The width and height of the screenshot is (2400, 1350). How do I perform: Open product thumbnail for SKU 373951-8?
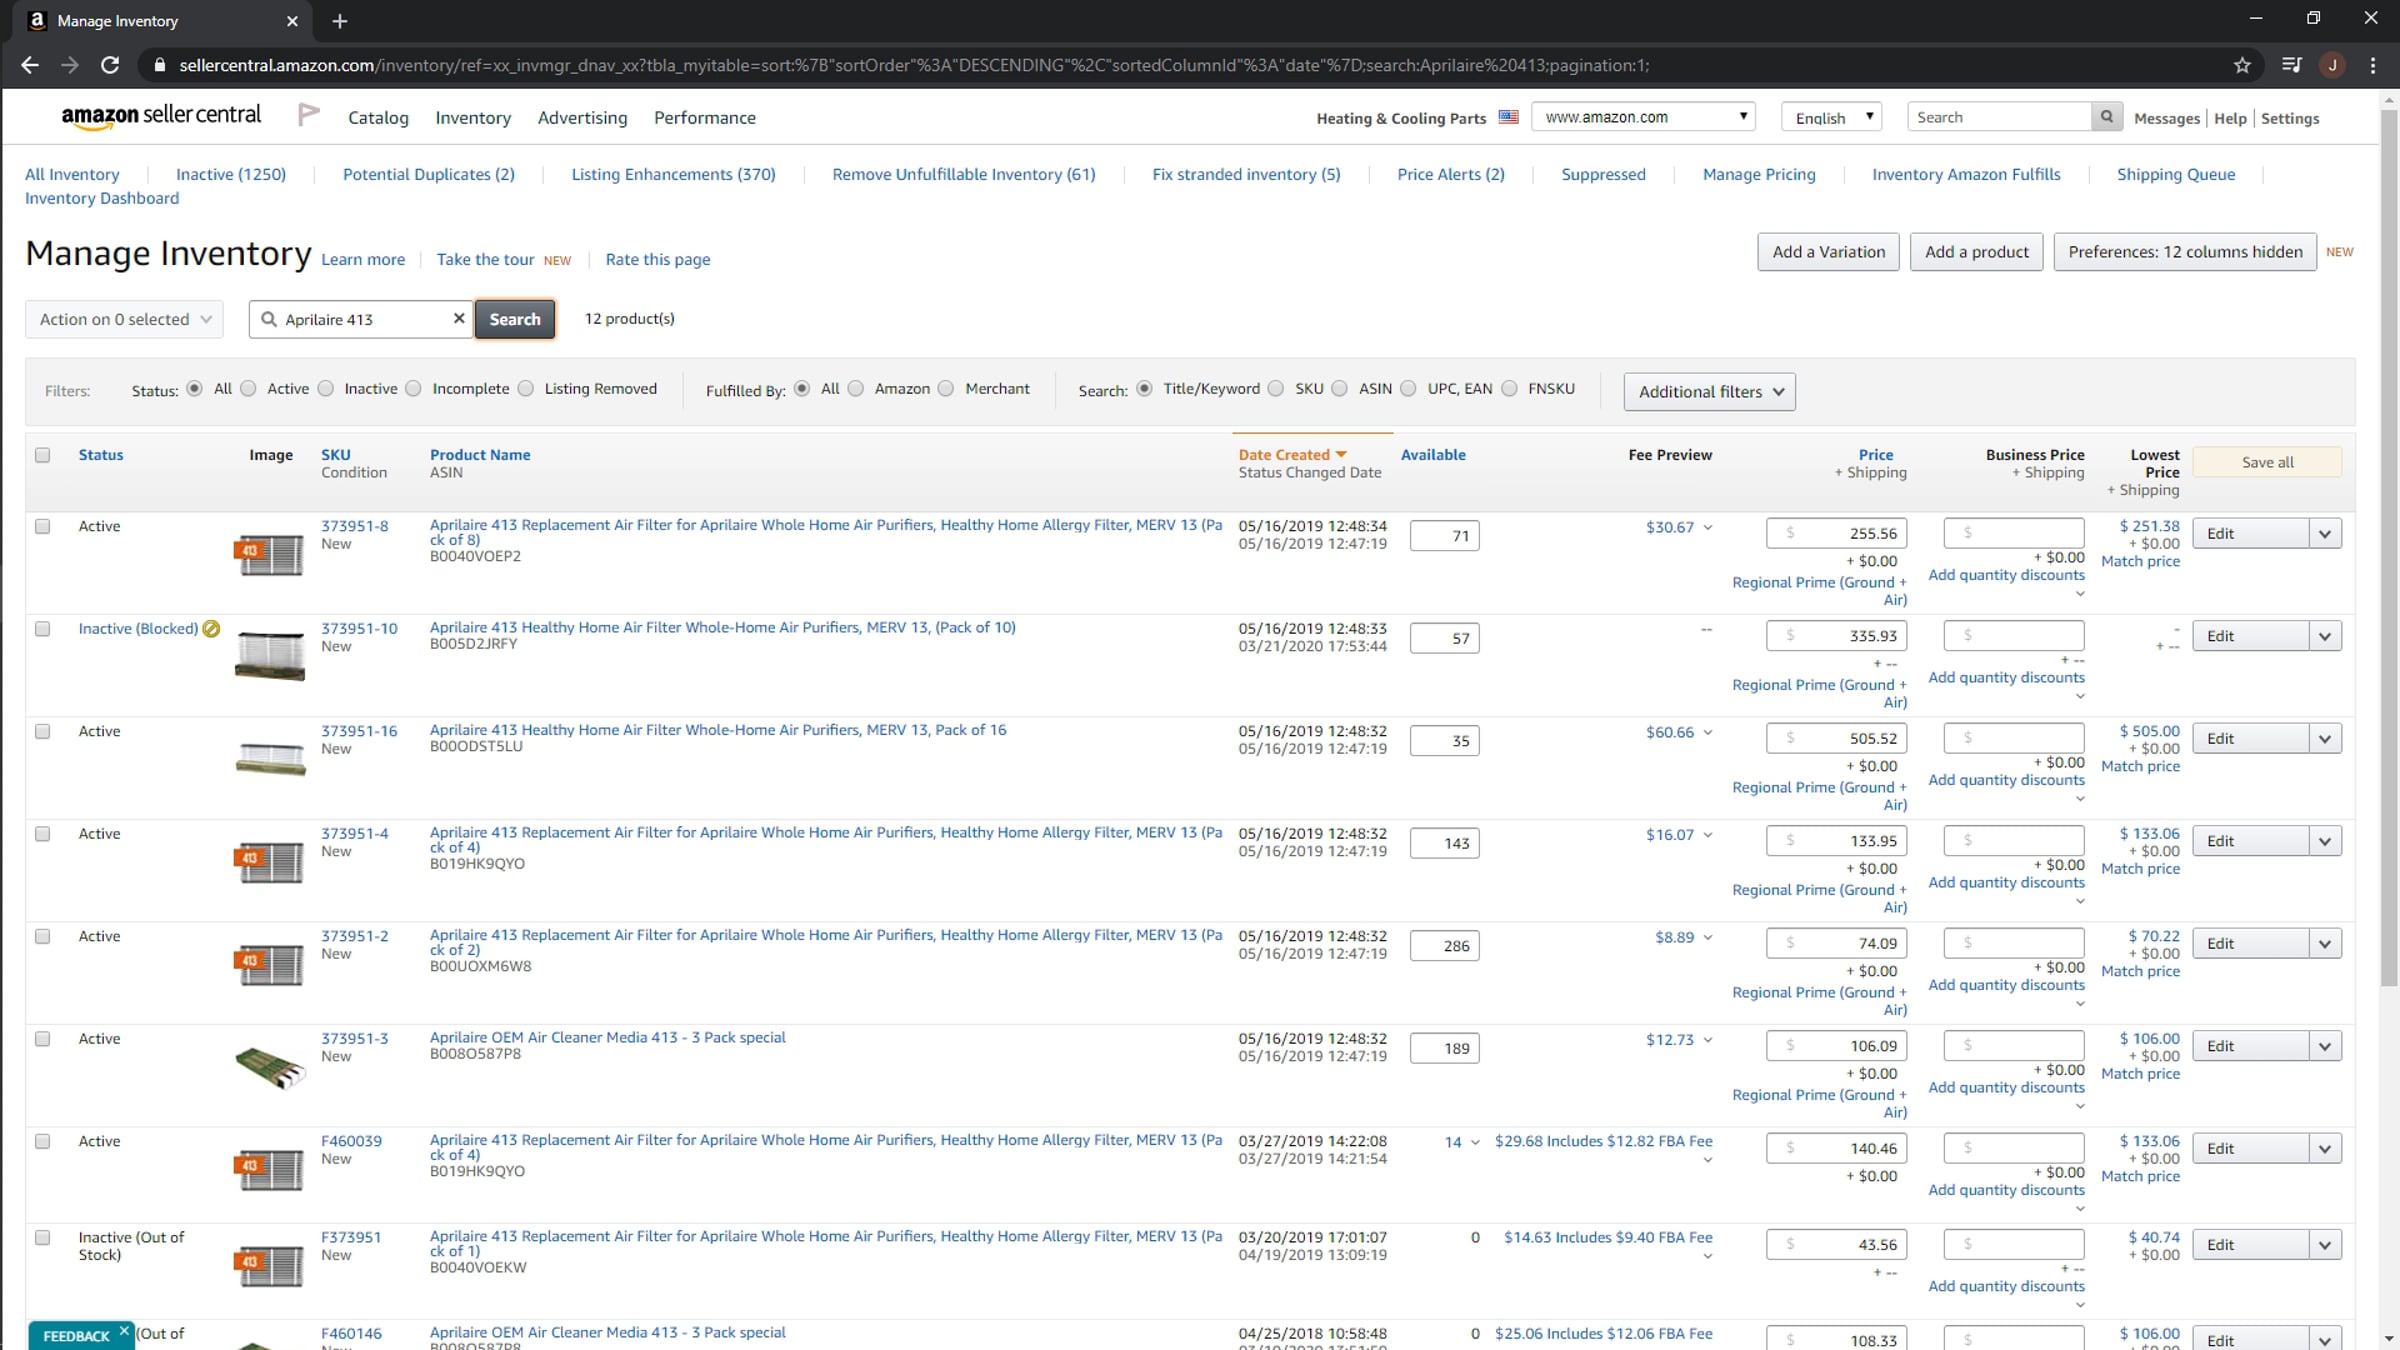tap(269, 554)
